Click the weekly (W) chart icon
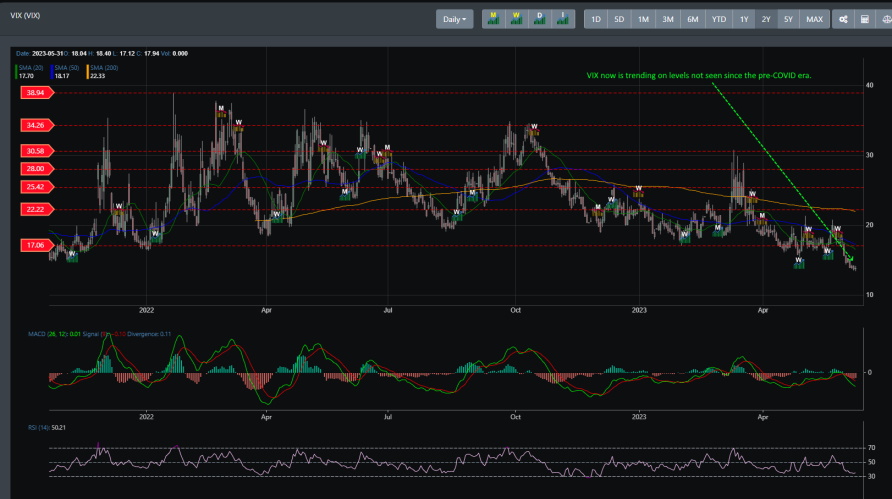This screenshot has height=499, width=892. (x=518, y=19)
